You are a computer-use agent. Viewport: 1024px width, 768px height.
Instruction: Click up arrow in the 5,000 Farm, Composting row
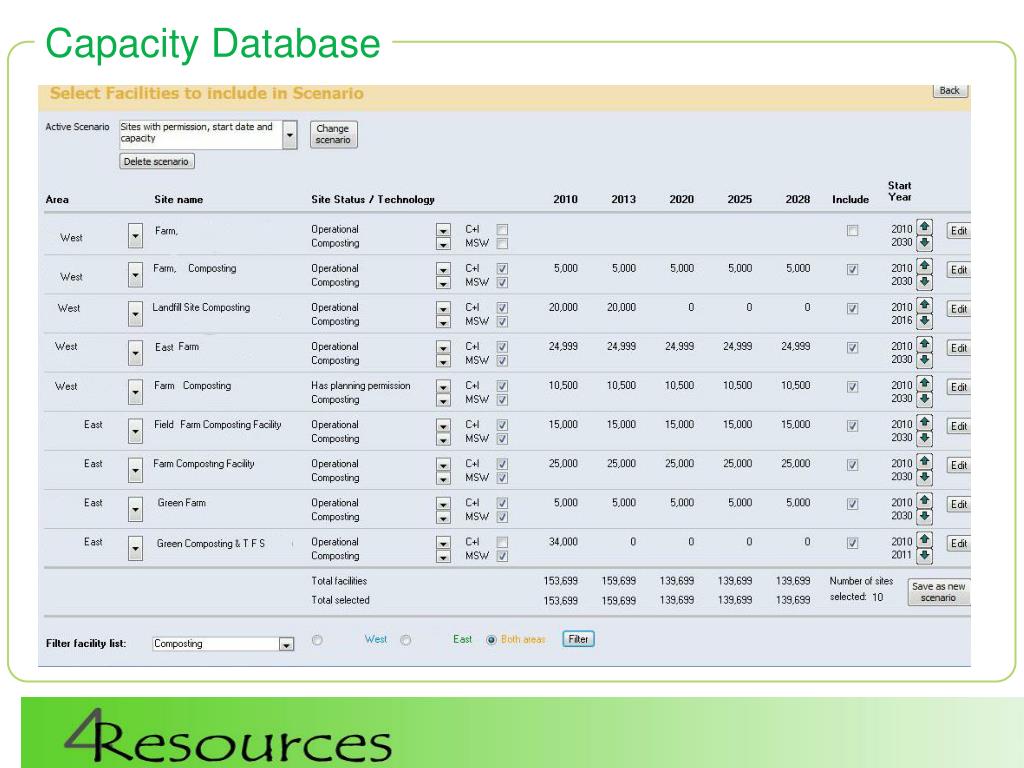point(924,267)
